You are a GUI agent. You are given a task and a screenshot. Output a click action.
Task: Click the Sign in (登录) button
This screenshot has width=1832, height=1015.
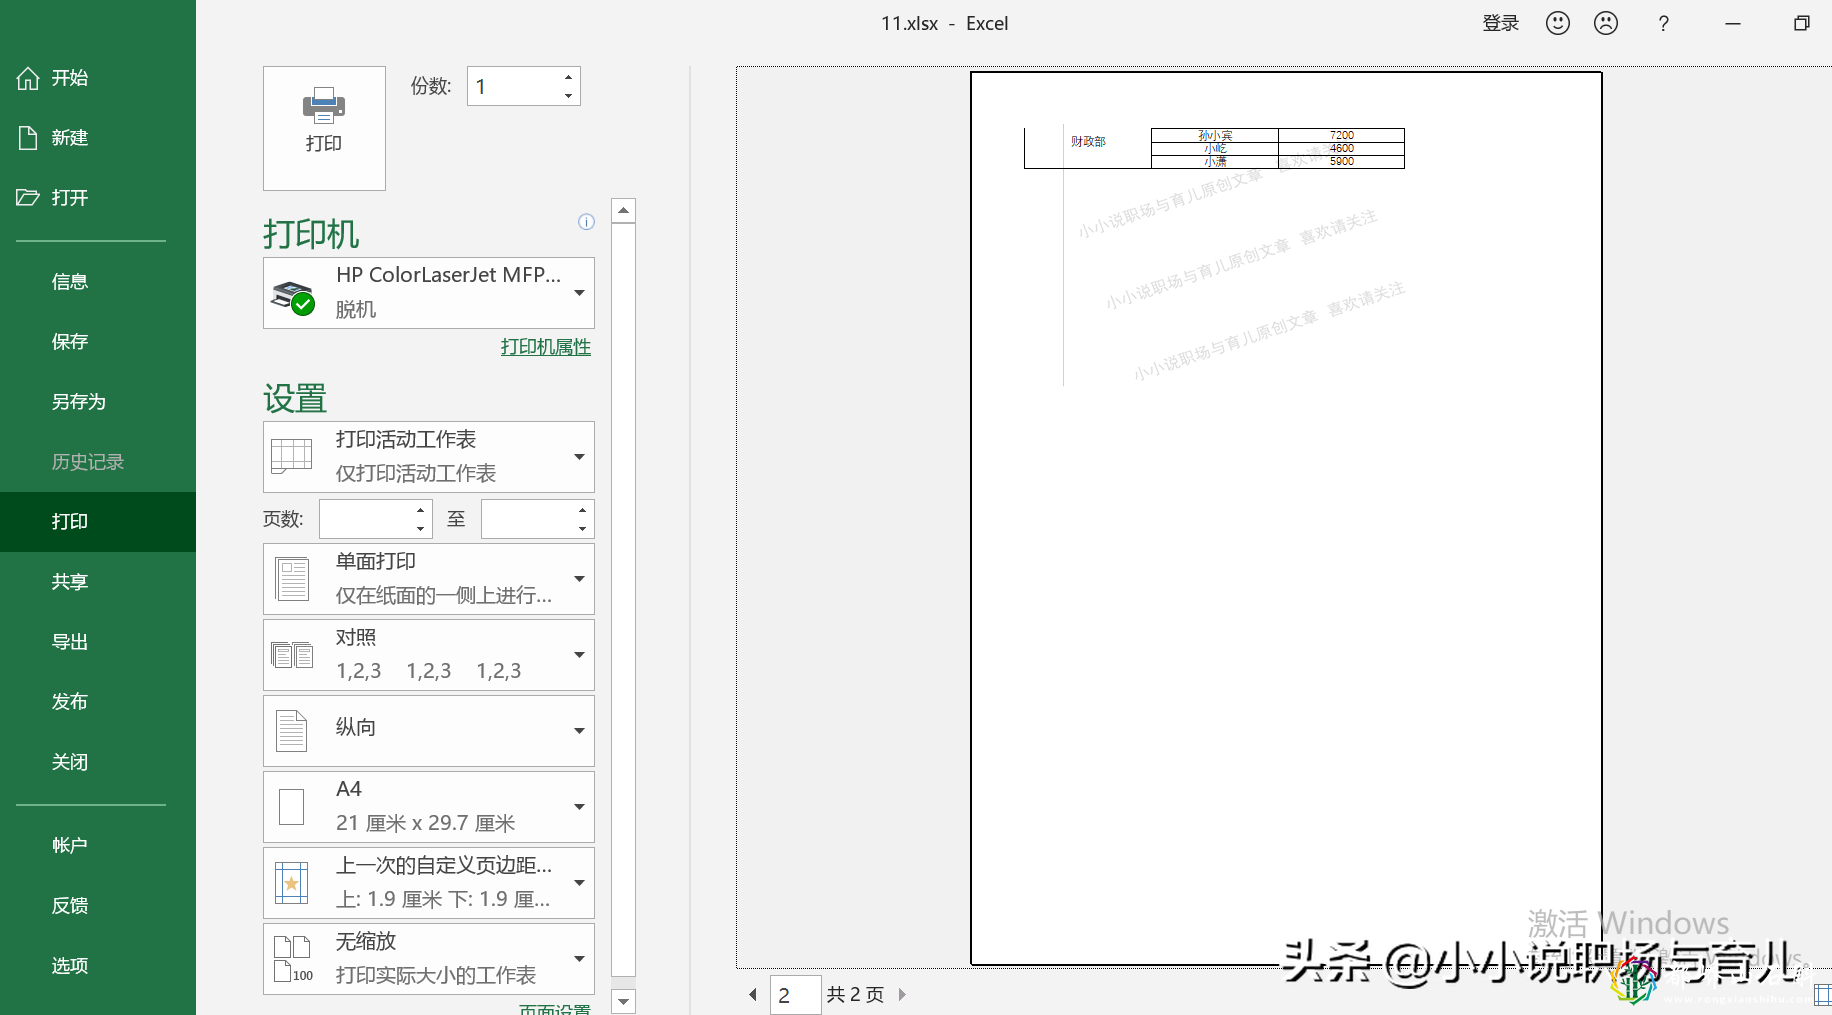point(1501,23)
